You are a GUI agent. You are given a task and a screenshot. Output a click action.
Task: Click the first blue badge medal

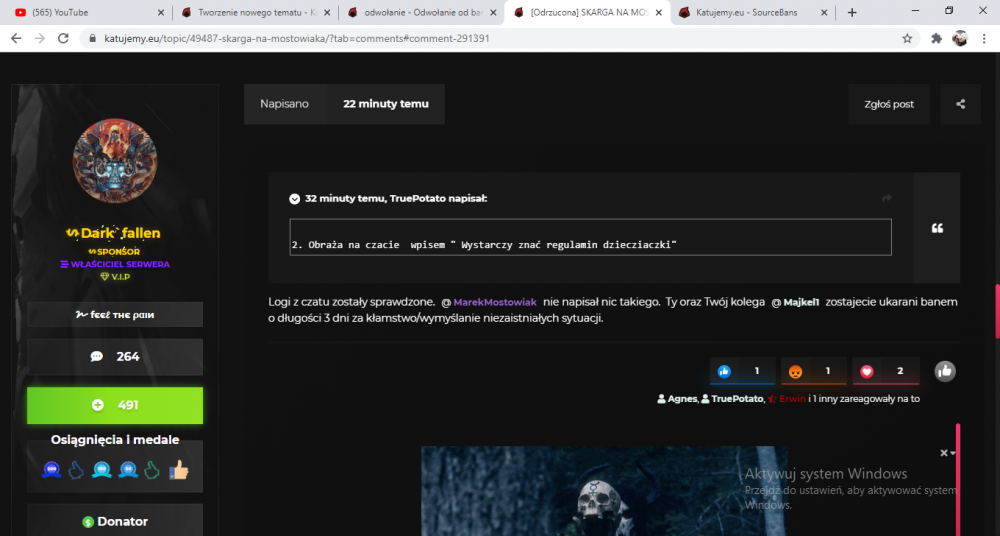52,470
